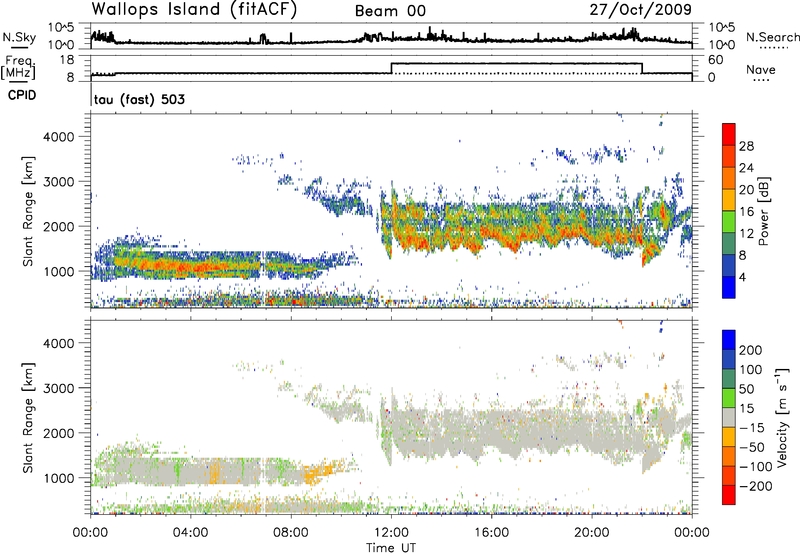Click the 2000 tick label in power panel
800x554 pixels.
58,226
